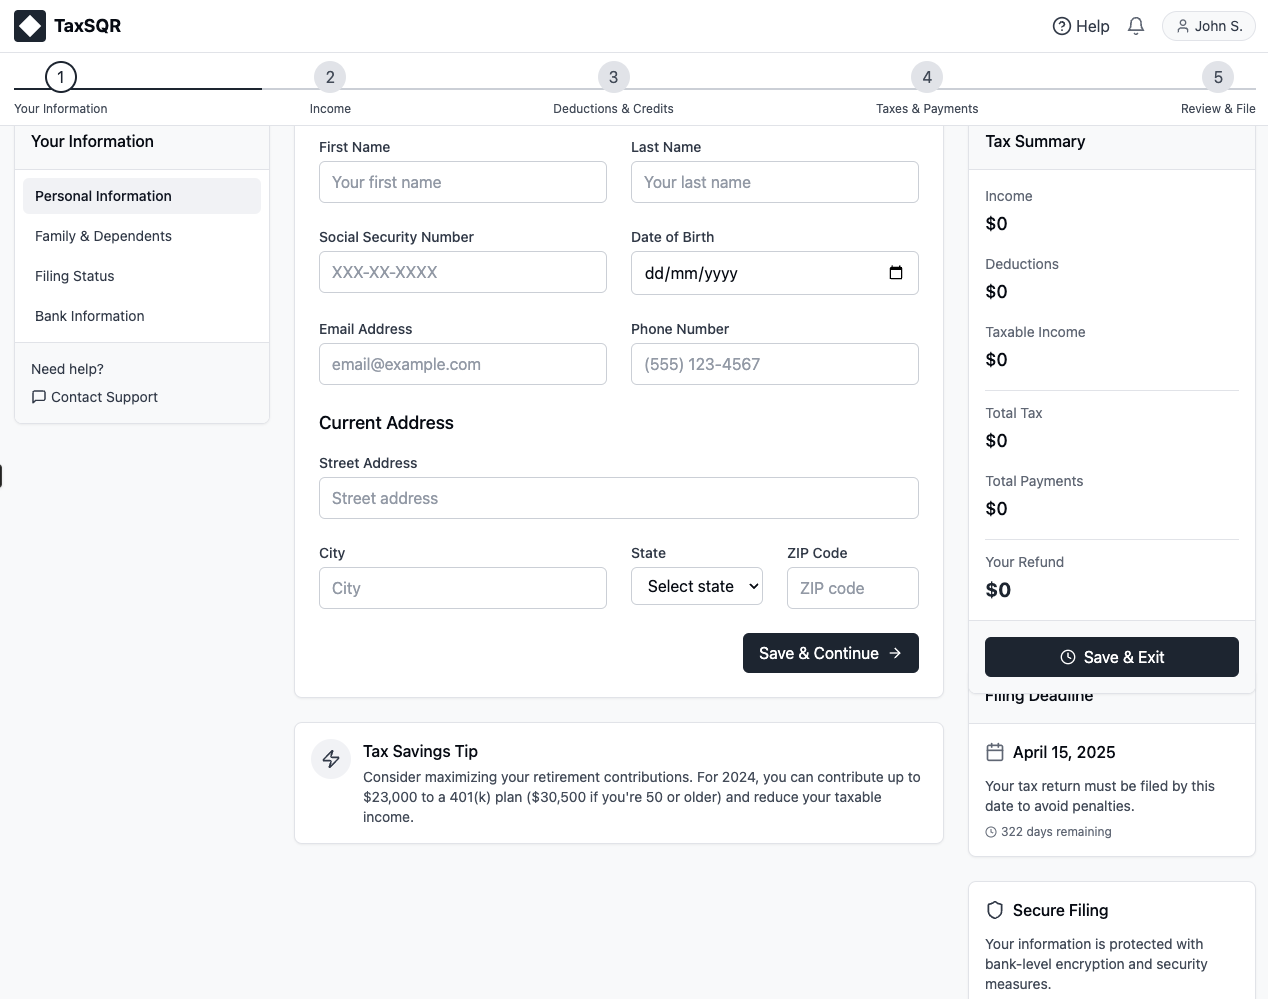
Task: Click the Save & Exit button
Action: point(1111,657)
